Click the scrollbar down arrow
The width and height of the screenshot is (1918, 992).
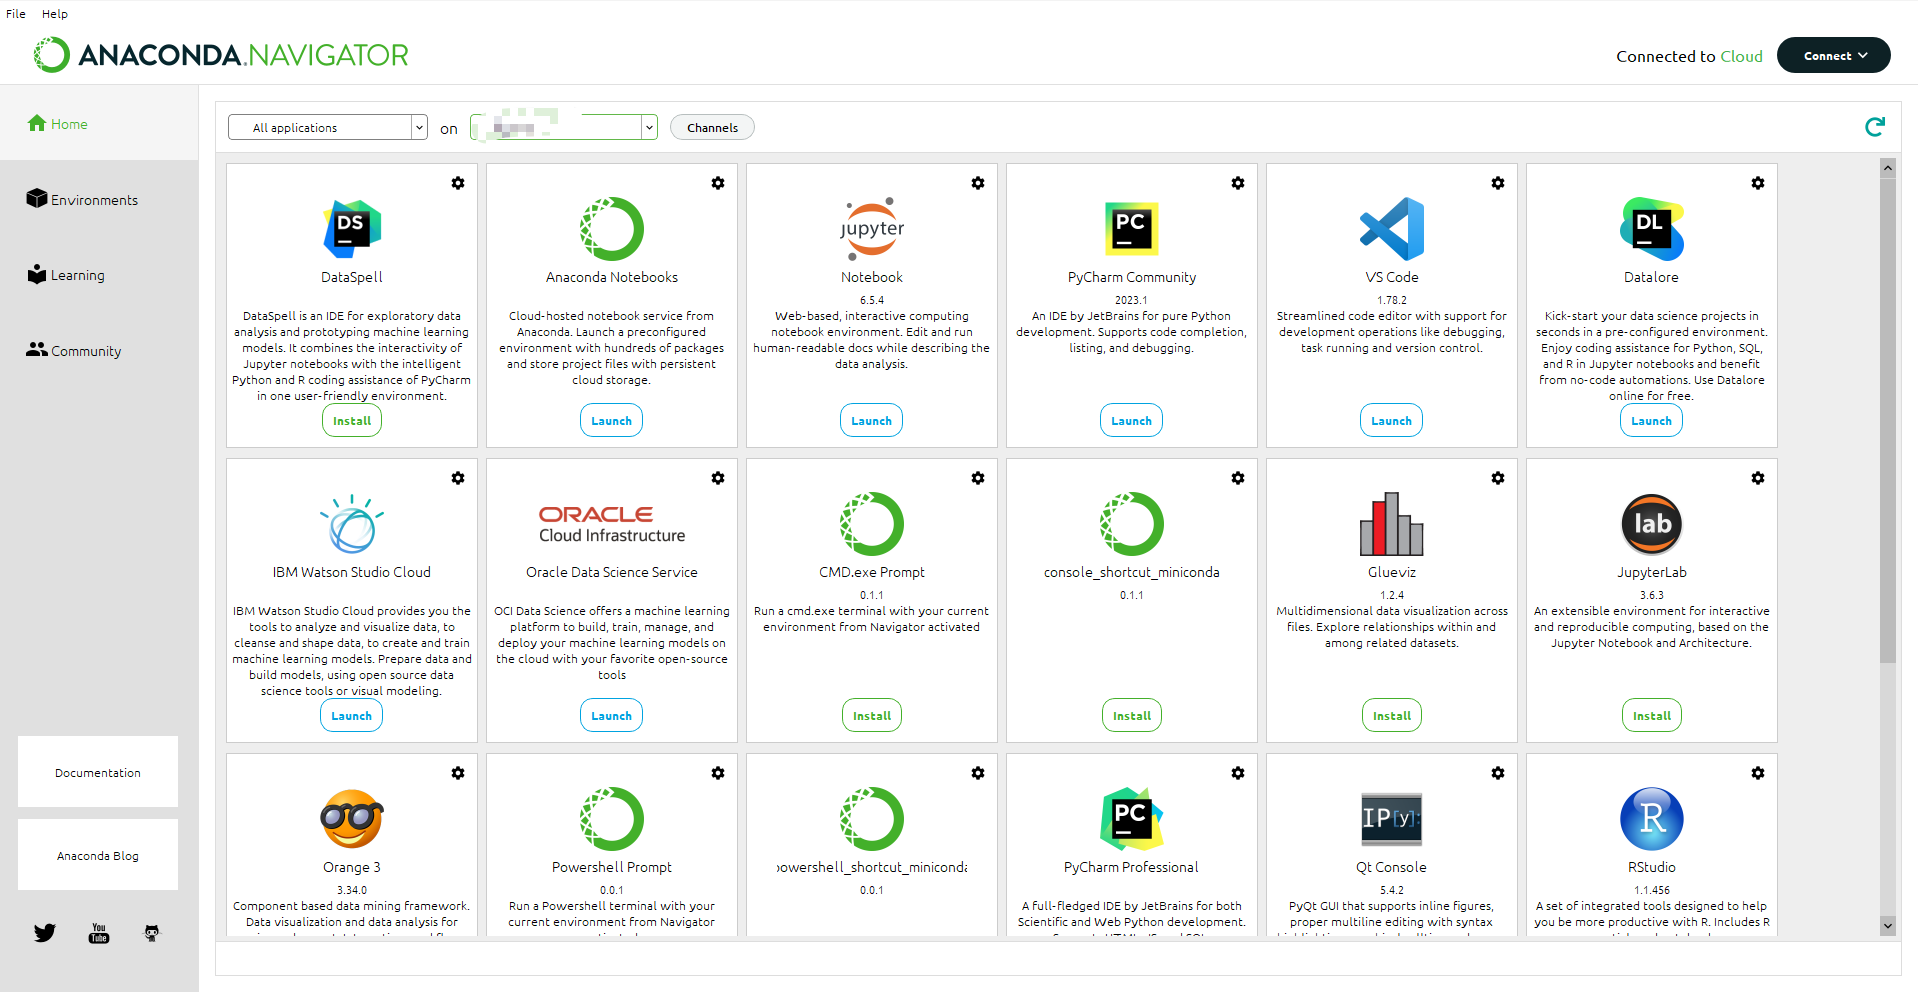pos(1887,926)
